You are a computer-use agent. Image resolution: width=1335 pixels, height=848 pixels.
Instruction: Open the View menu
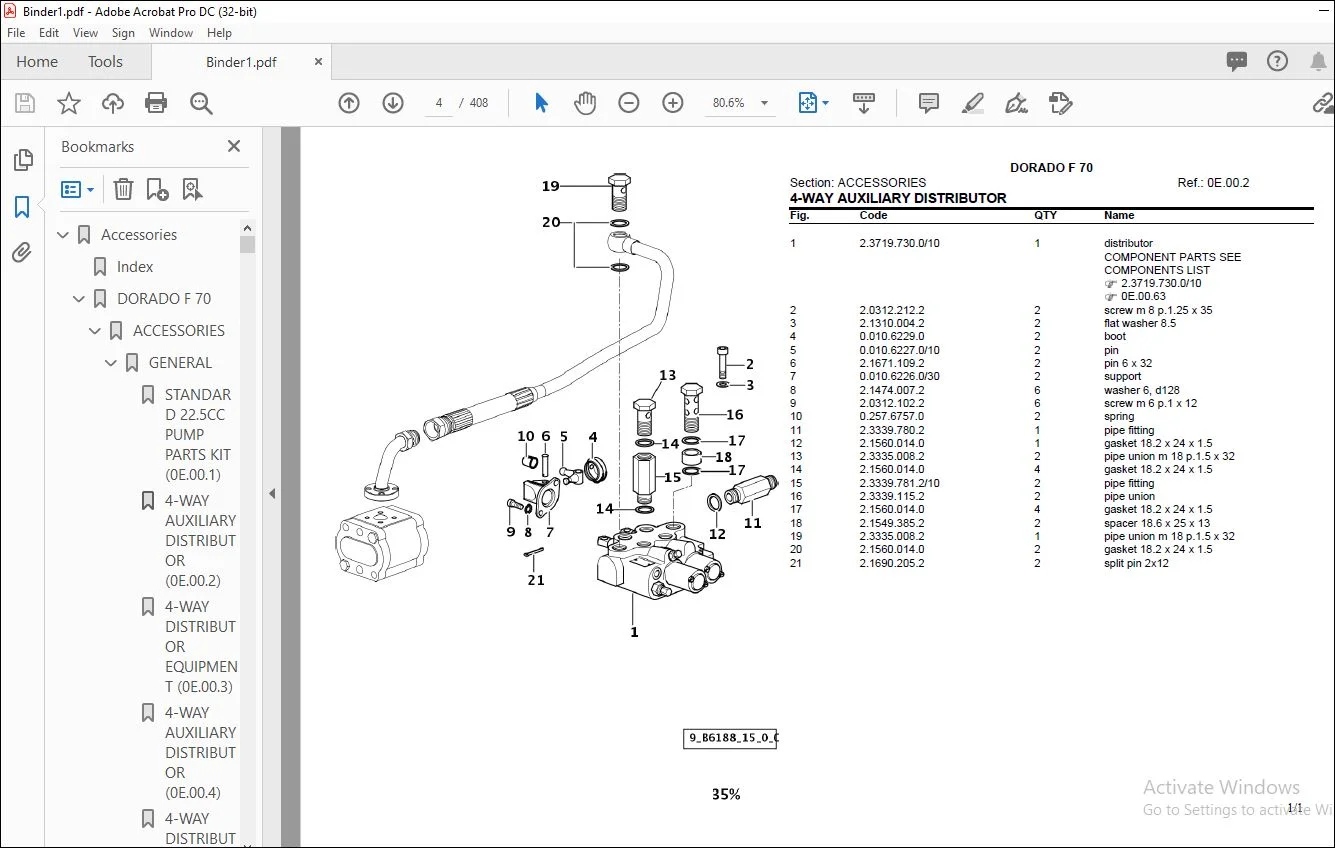86,33
